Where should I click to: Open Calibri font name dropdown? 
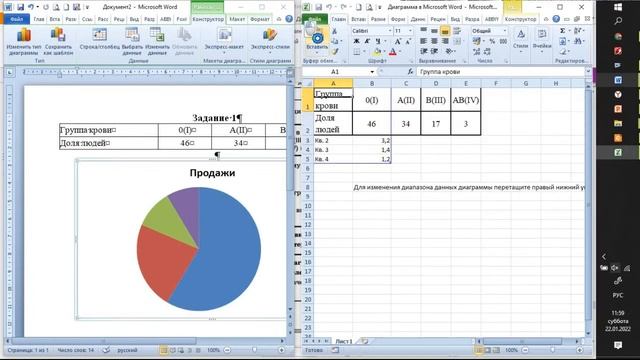click(390, 31)
